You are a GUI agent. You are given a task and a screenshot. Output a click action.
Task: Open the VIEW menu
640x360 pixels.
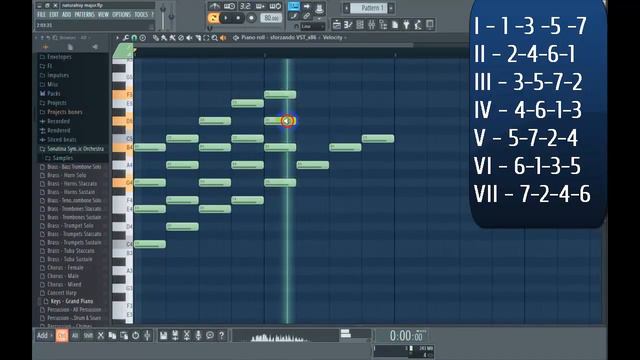pos(103,15)
